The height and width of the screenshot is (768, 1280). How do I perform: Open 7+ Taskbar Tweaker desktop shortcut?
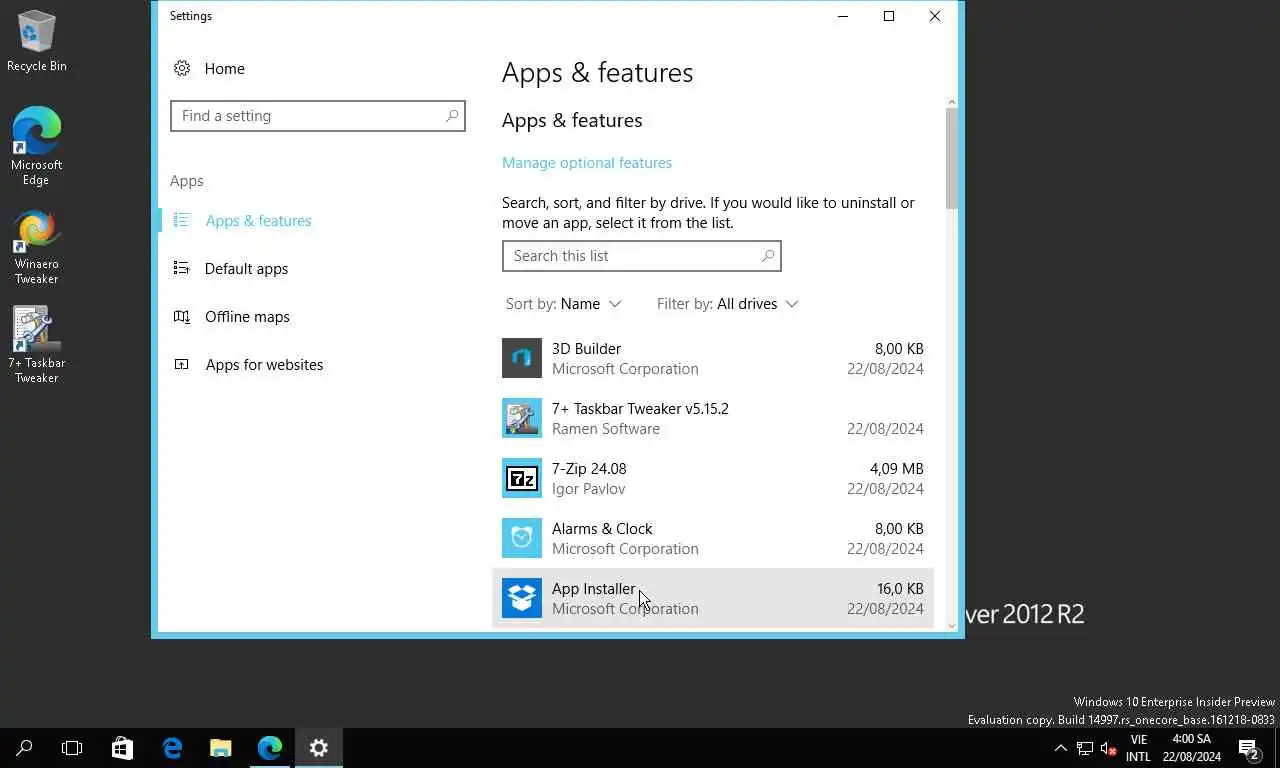point(37,344)
